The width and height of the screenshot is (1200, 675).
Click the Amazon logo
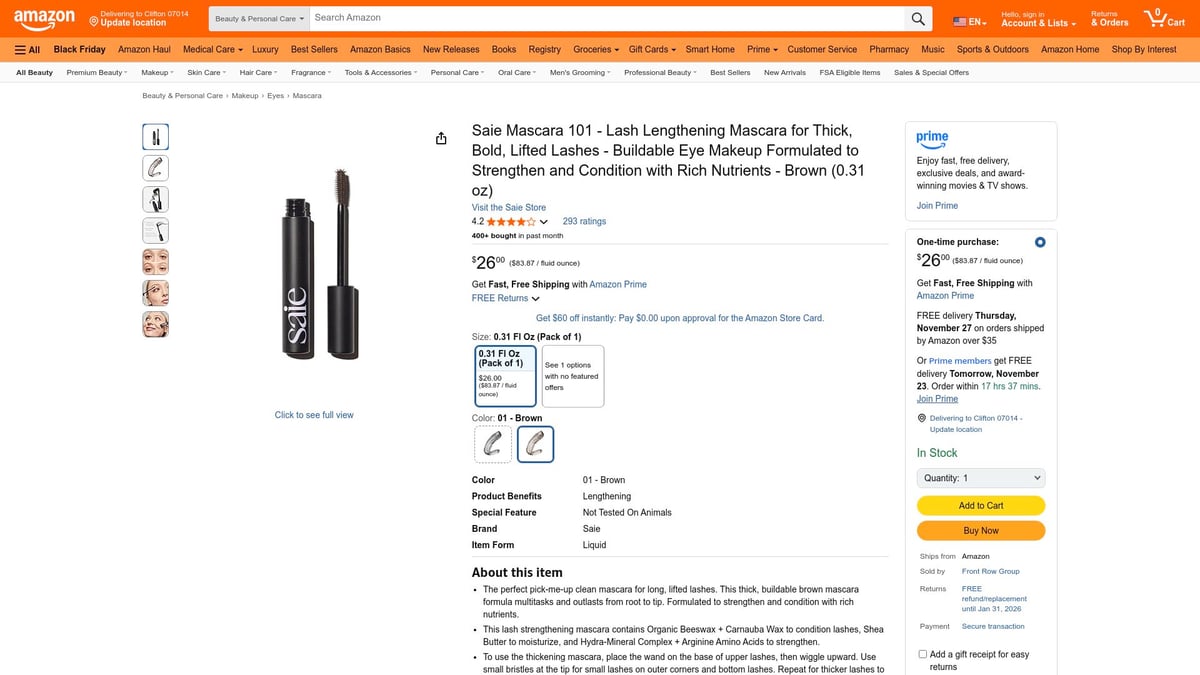[44, 17]
